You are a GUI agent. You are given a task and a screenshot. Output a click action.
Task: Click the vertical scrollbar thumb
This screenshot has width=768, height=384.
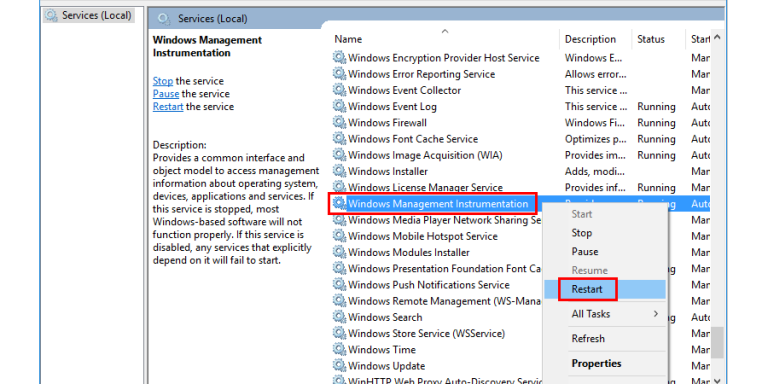click(x=717, y=342)
